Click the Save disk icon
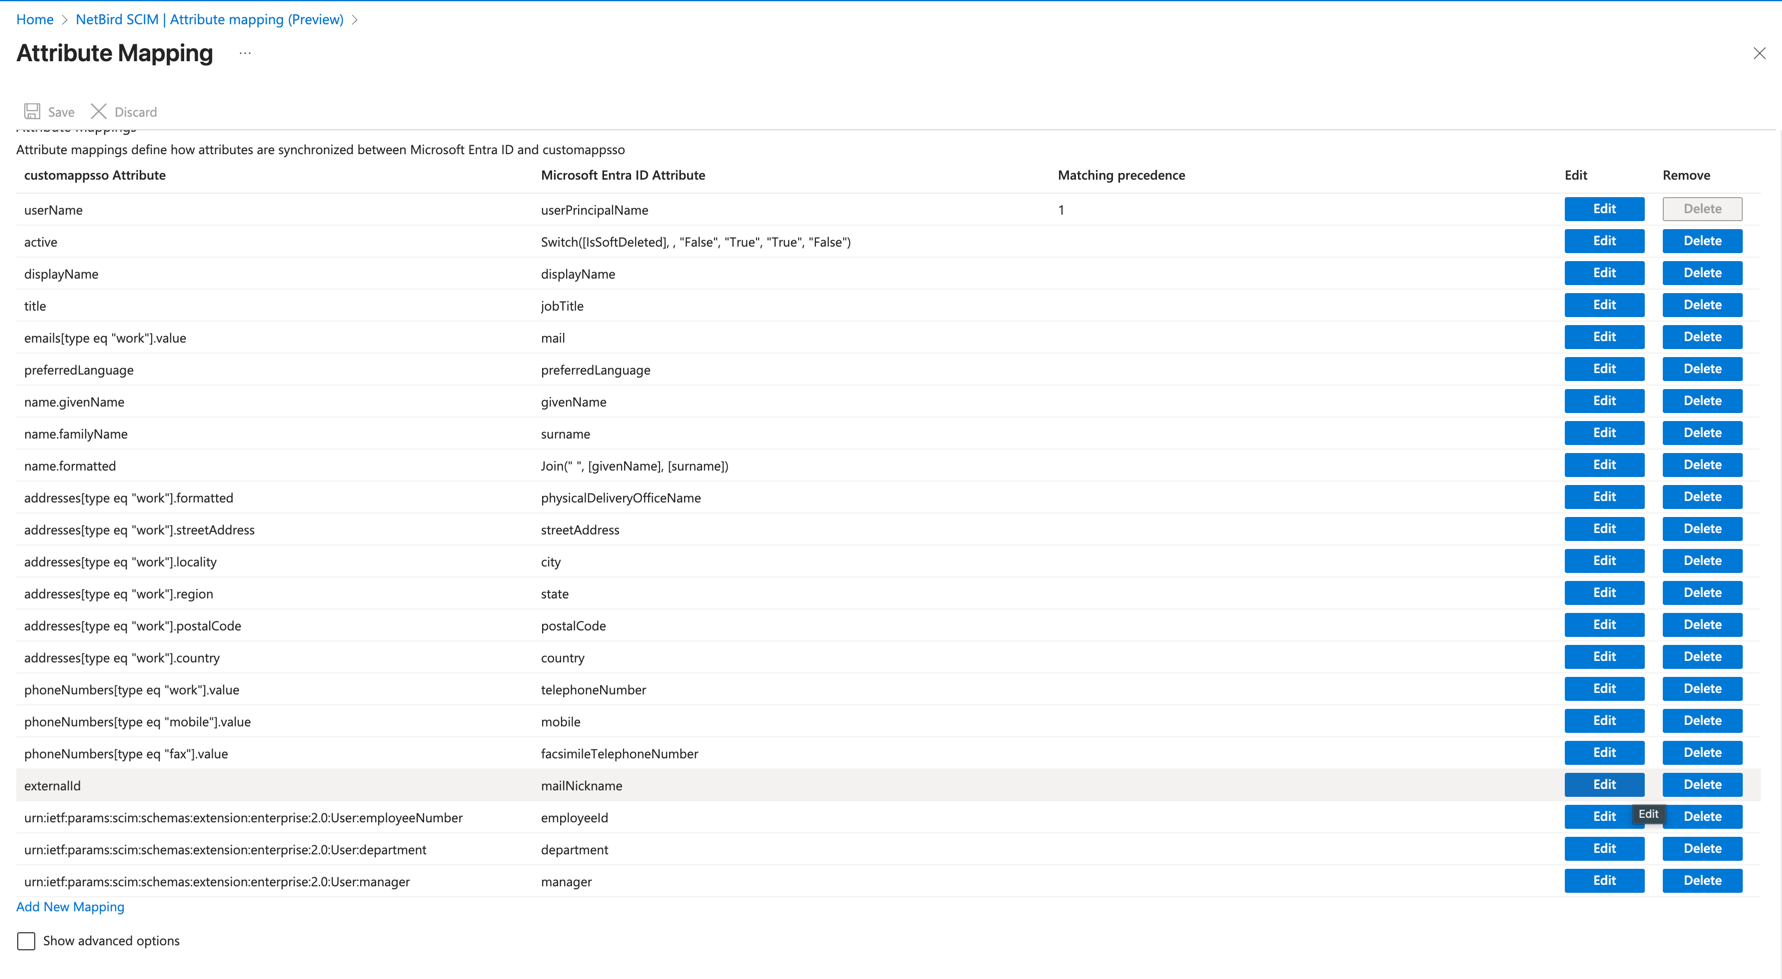The image size is (1782, 979). coord(34,111)
